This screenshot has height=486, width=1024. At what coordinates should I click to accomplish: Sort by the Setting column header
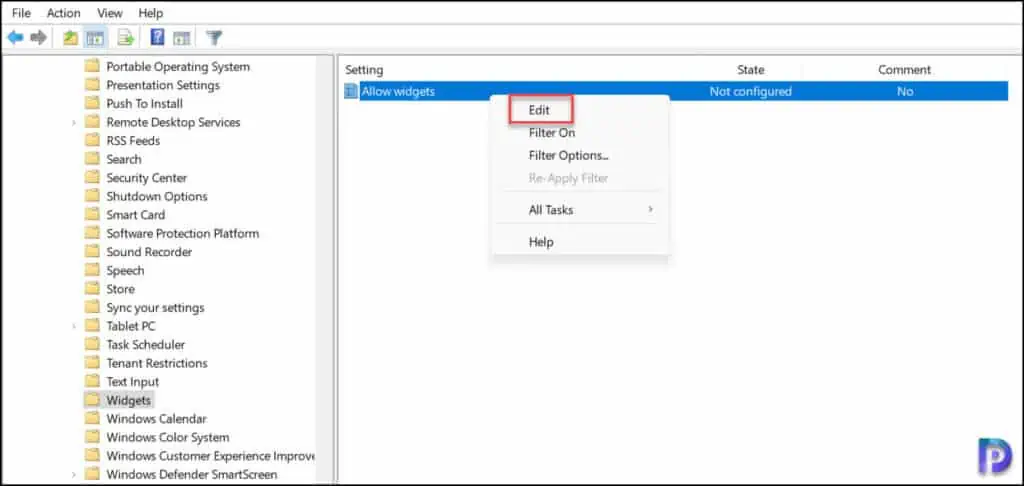coord(364,70)
